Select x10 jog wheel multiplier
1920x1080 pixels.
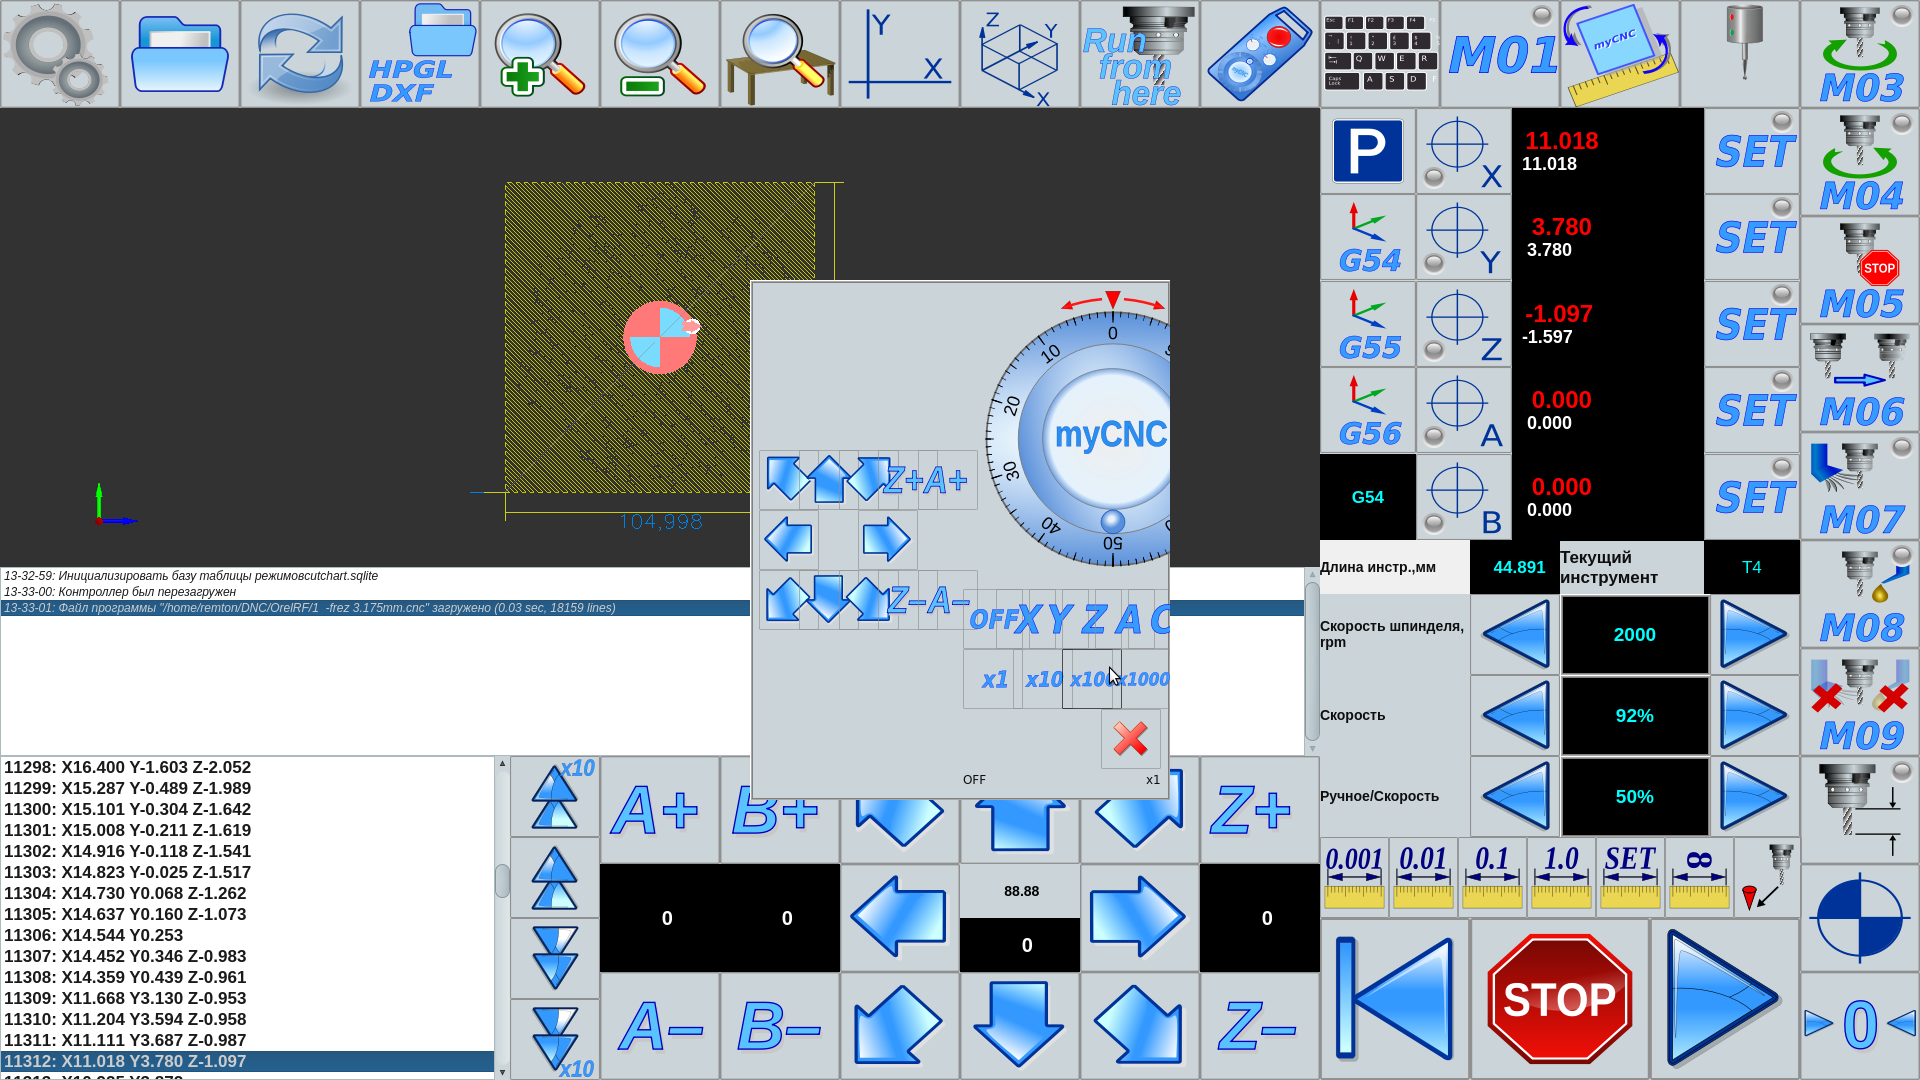(1043, 680)
